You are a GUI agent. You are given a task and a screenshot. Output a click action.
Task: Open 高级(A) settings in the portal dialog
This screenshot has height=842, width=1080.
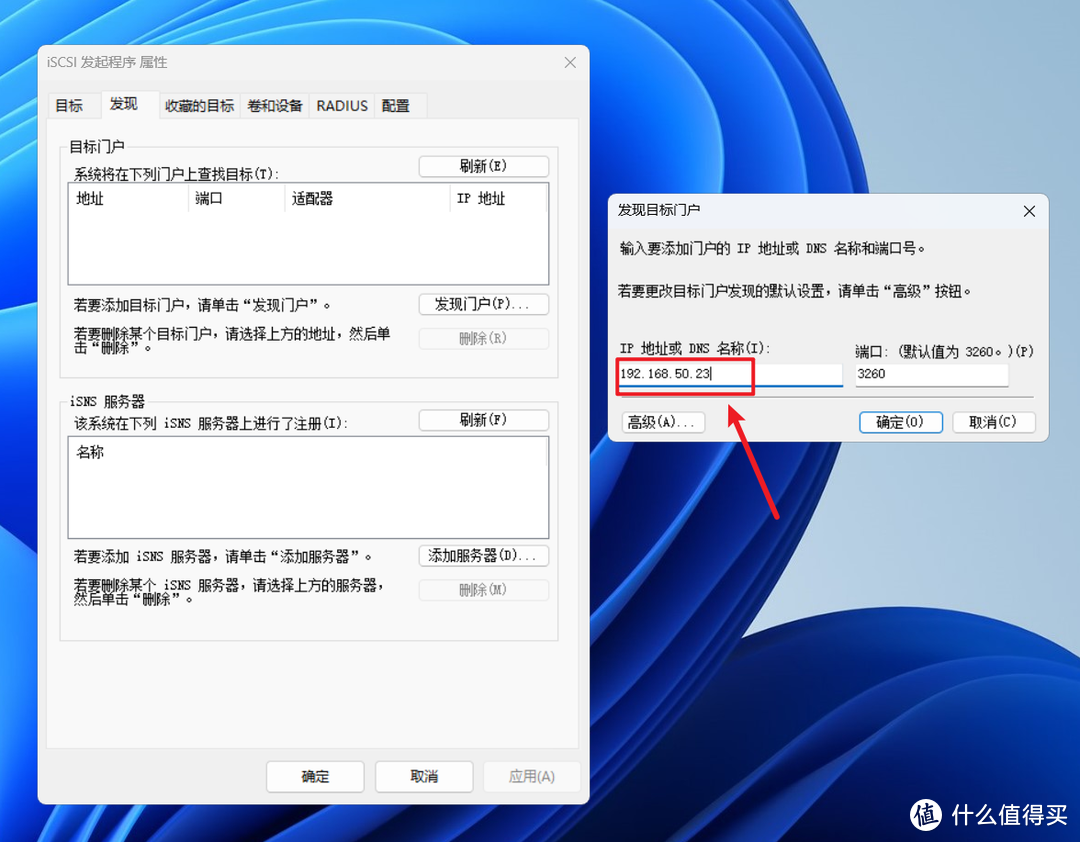662,422
